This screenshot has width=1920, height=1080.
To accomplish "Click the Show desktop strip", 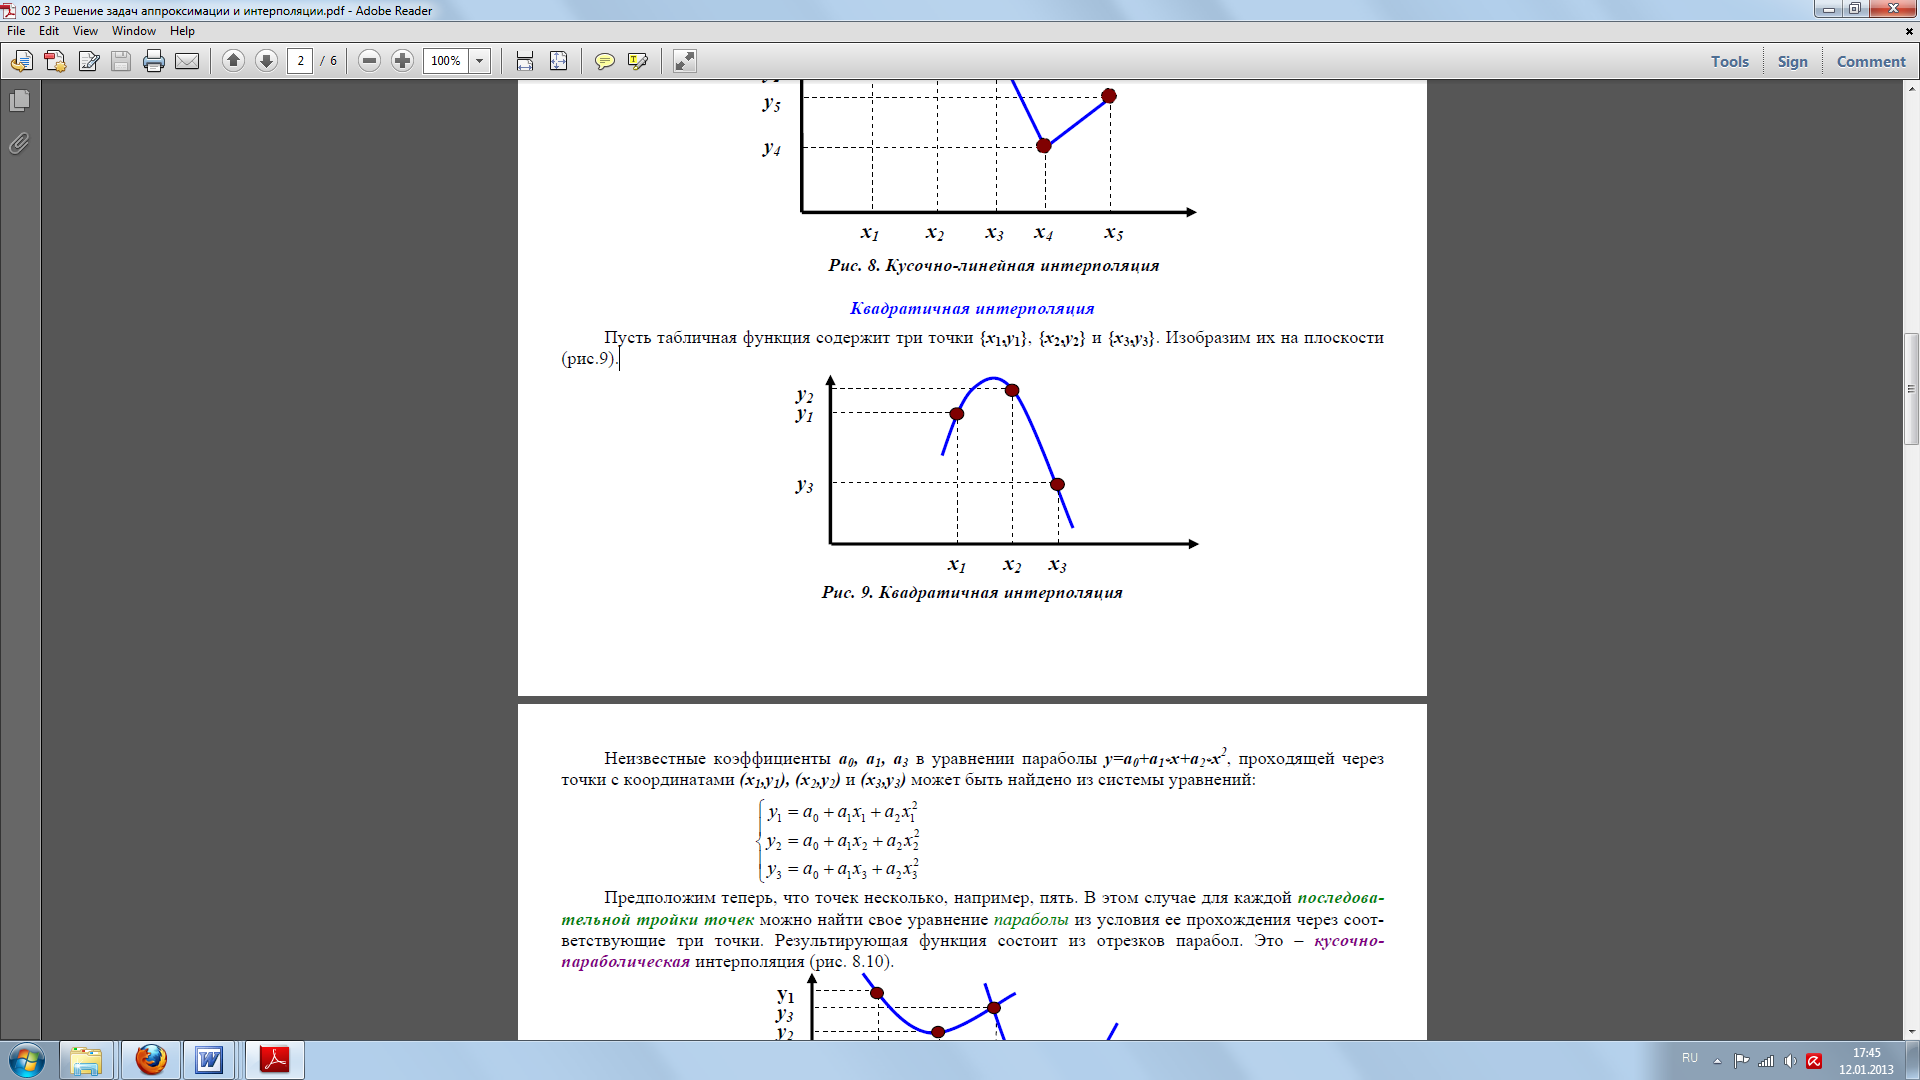I will point(1912,1060).
